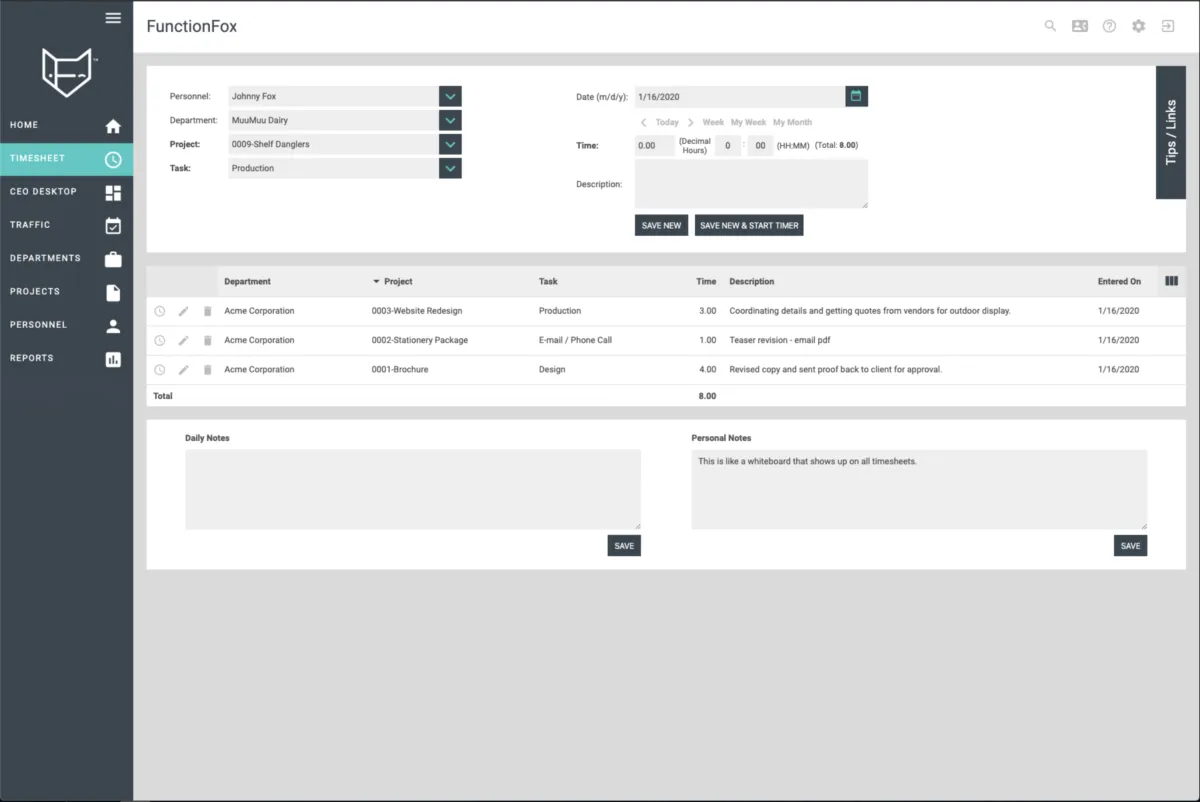The image size is (1200, 802).
Task: Click the FunctionFox fox logo
Action: [67, 72]
